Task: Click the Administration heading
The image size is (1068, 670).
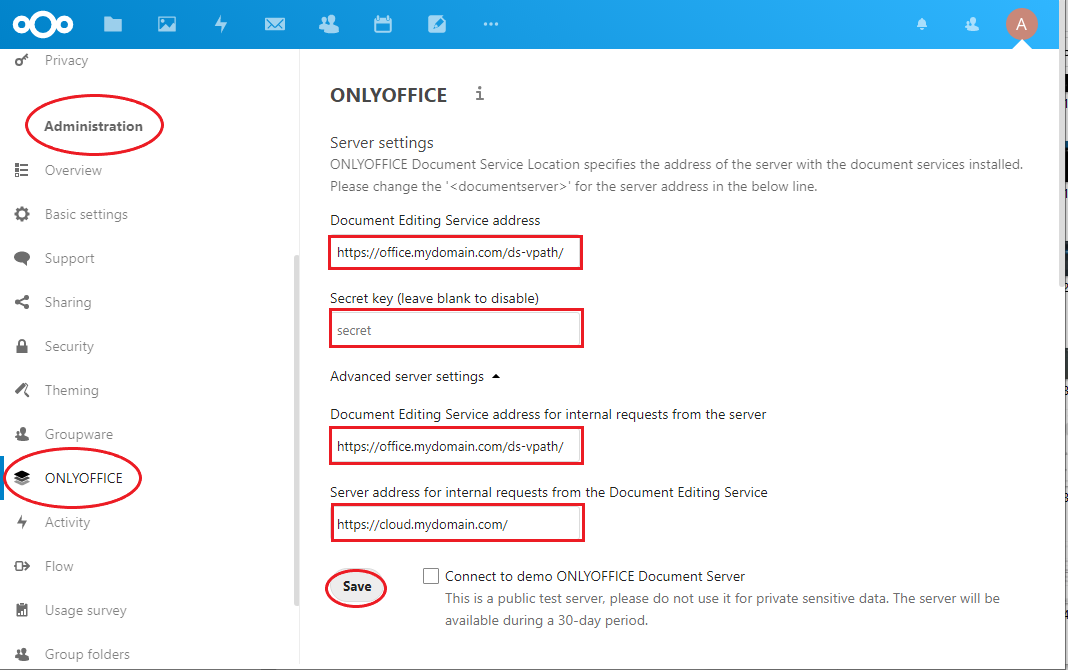Action: [x=93, y=126]
